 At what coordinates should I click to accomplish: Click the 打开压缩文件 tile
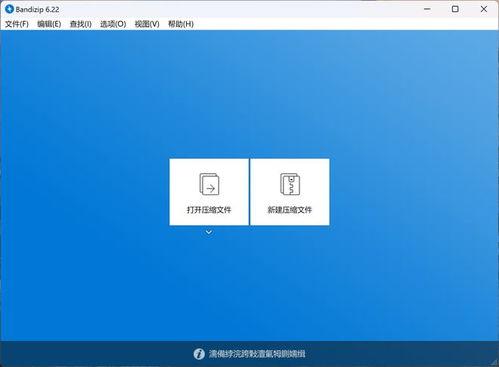pos(209,192)
